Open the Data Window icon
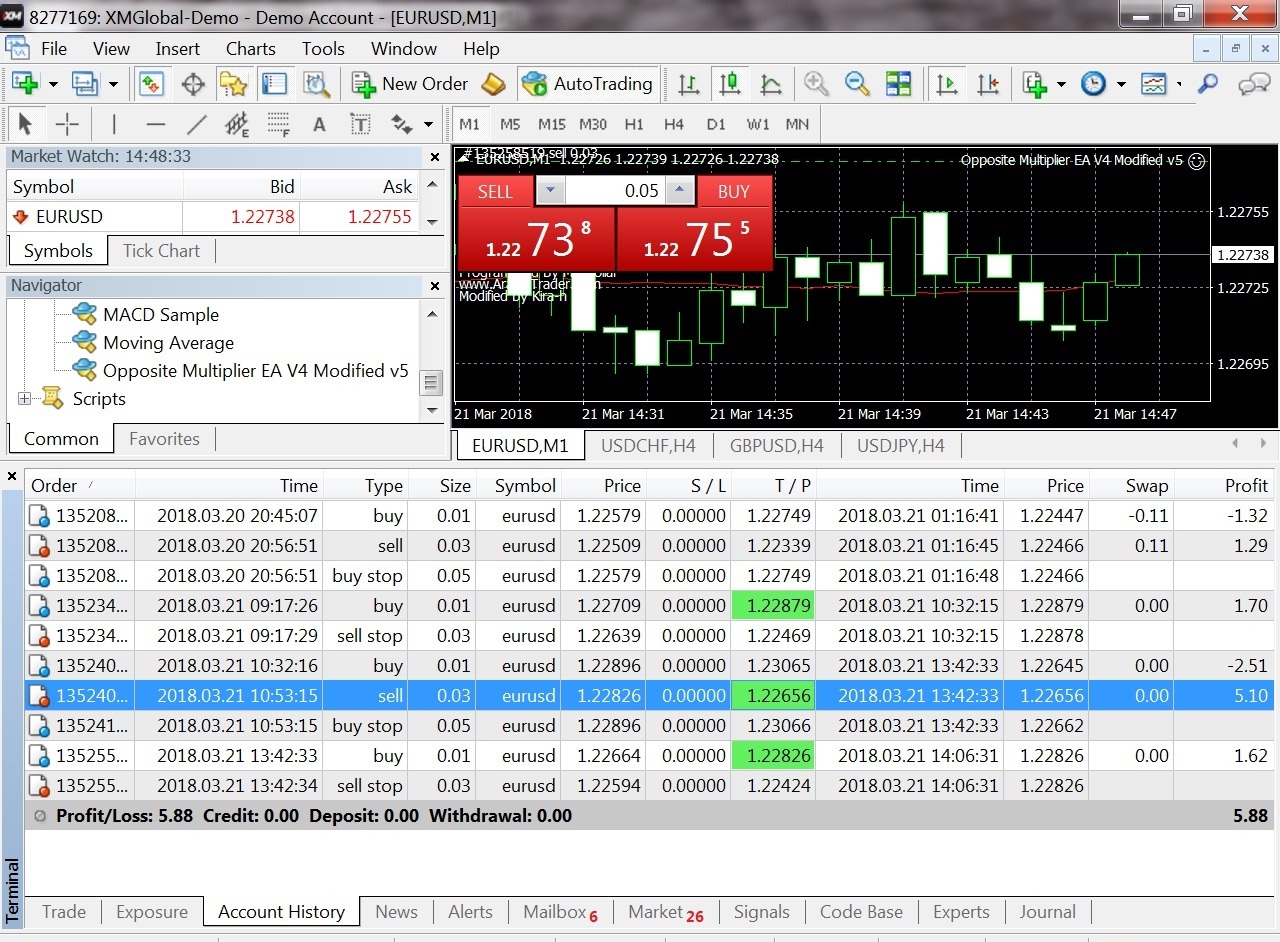The width and height of the screenshot is (1280, 942). point(193,84)
